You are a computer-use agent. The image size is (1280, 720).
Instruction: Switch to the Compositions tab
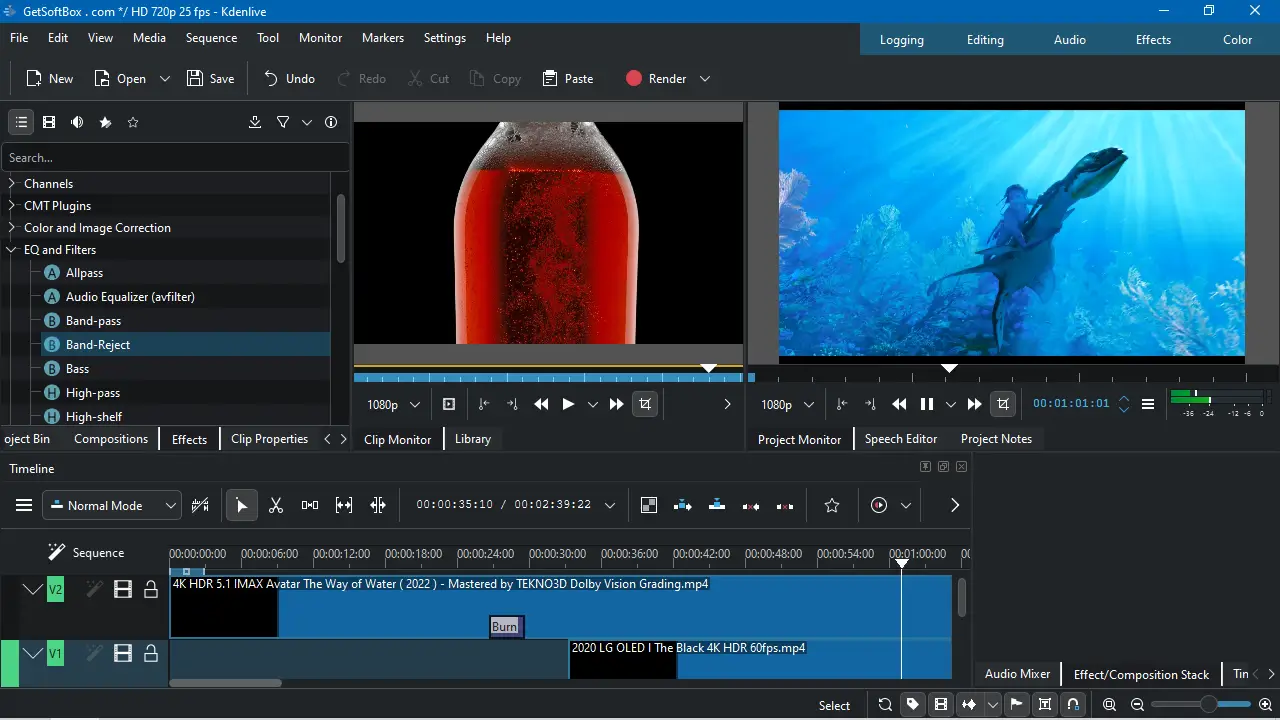click(x=111, y=439)
